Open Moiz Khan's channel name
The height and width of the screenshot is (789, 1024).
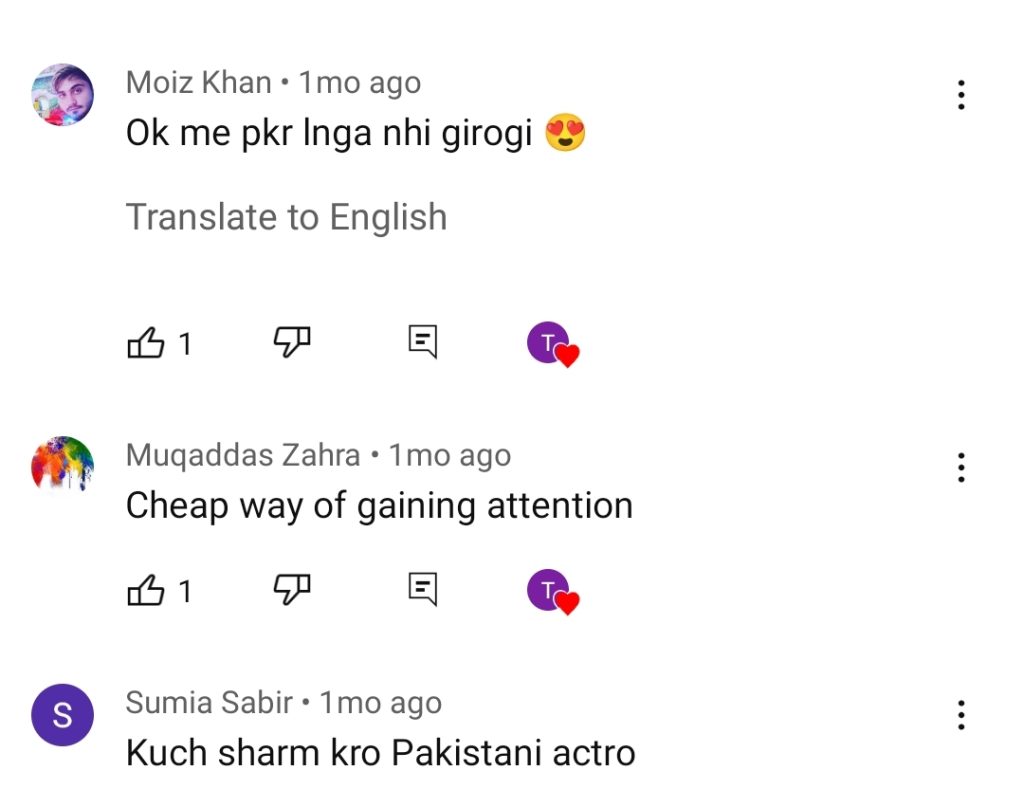point(199,83)
